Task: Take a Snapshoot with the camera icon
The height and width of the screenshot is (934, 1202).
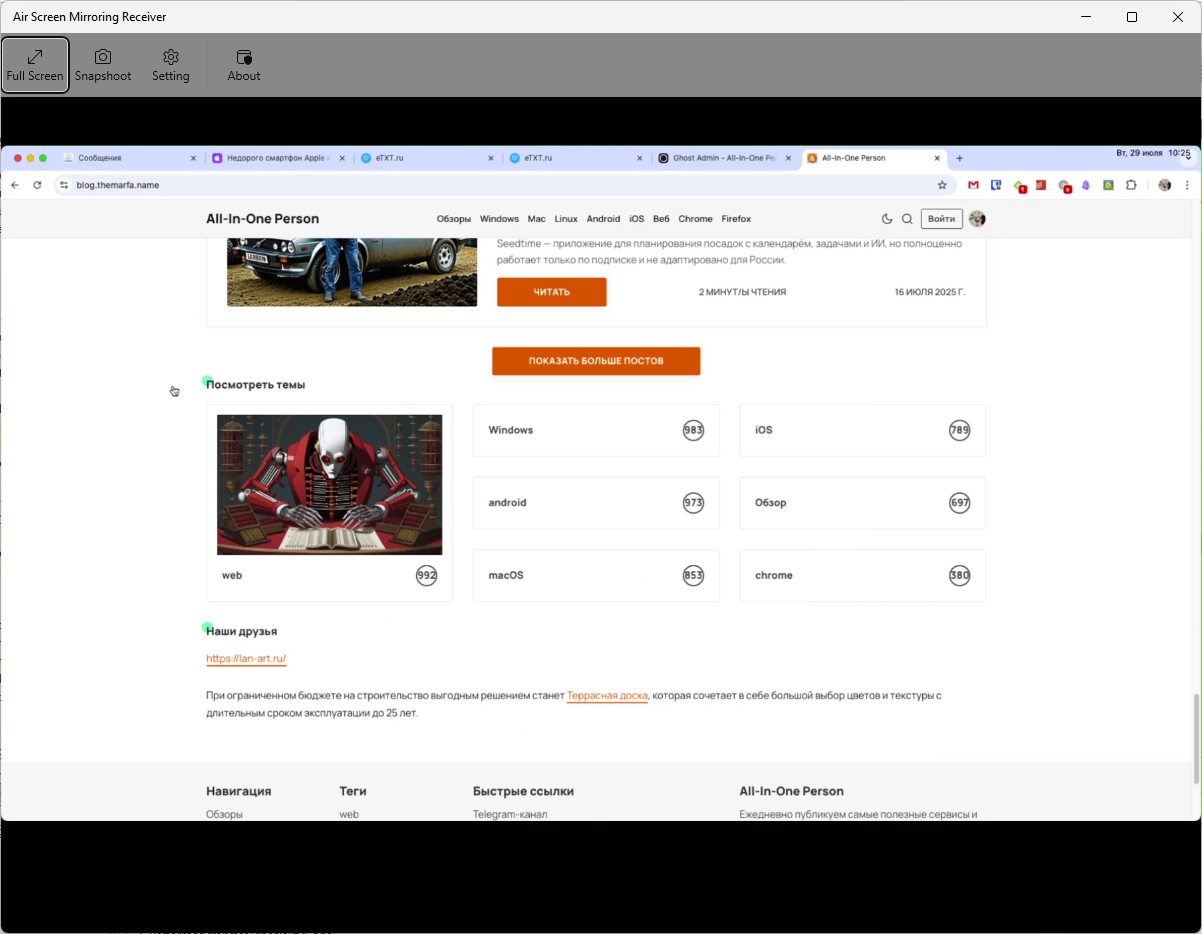Action: point(103,65)
